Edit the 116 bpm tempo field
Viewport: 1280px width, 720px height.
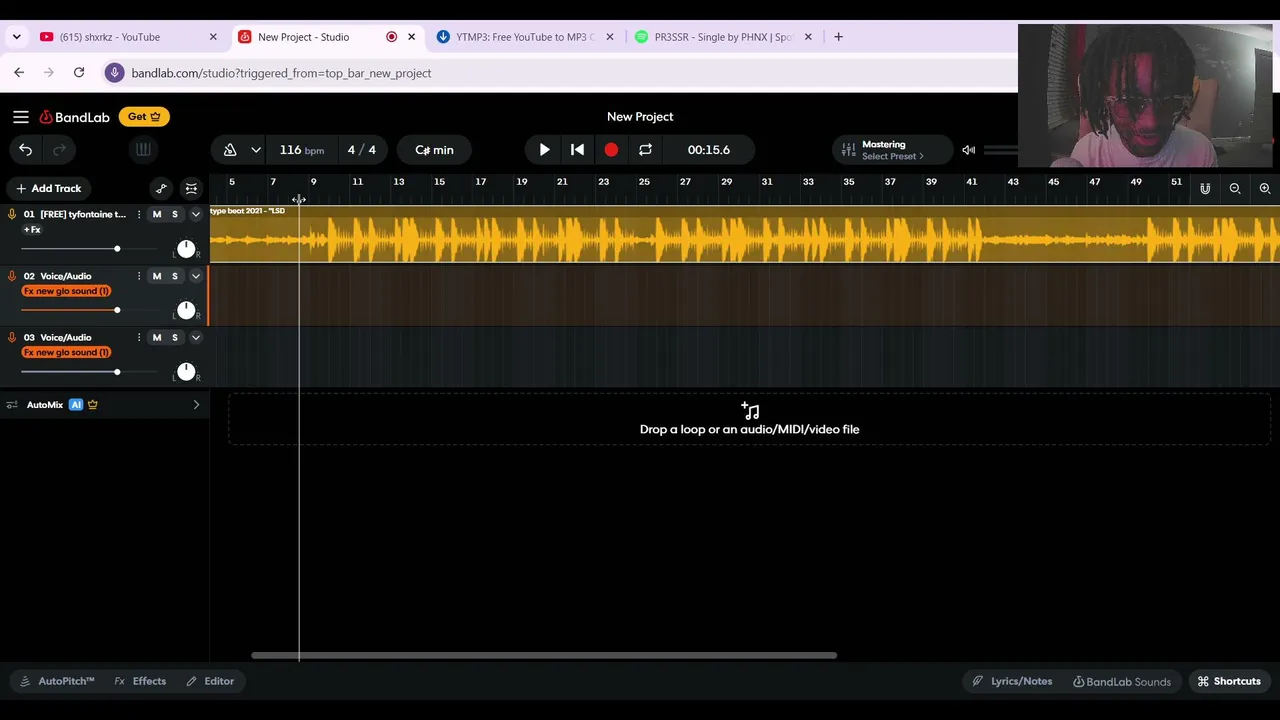301,150
